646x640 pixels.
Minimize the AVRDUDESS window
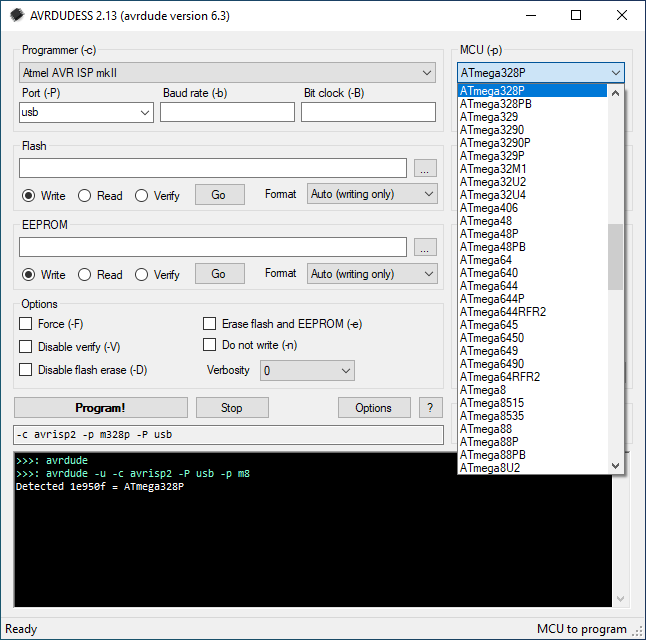(531, 16)
